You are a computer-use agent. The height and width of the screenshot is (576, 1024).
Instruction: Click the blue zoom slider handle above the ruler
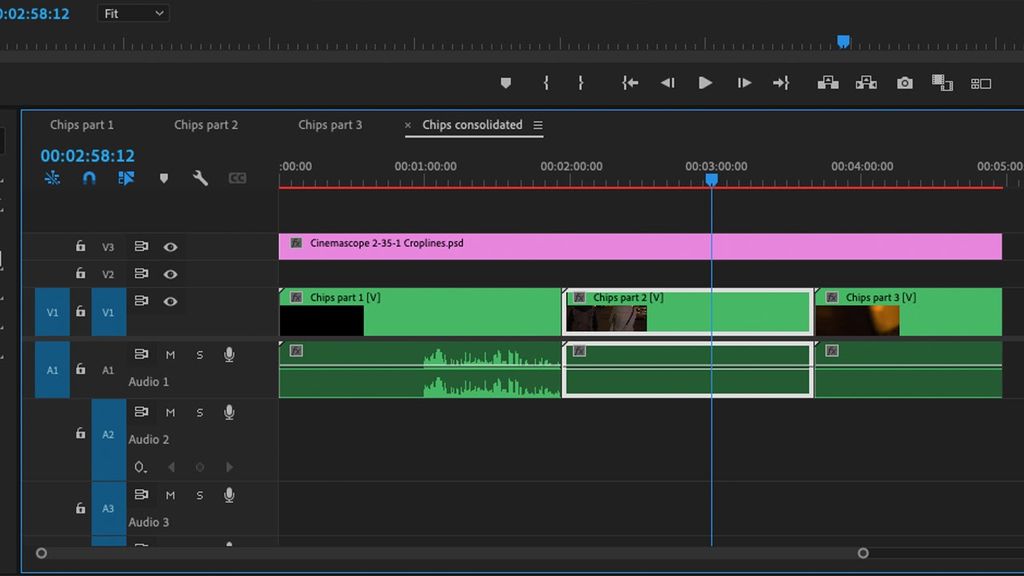[x=843, y=40]
